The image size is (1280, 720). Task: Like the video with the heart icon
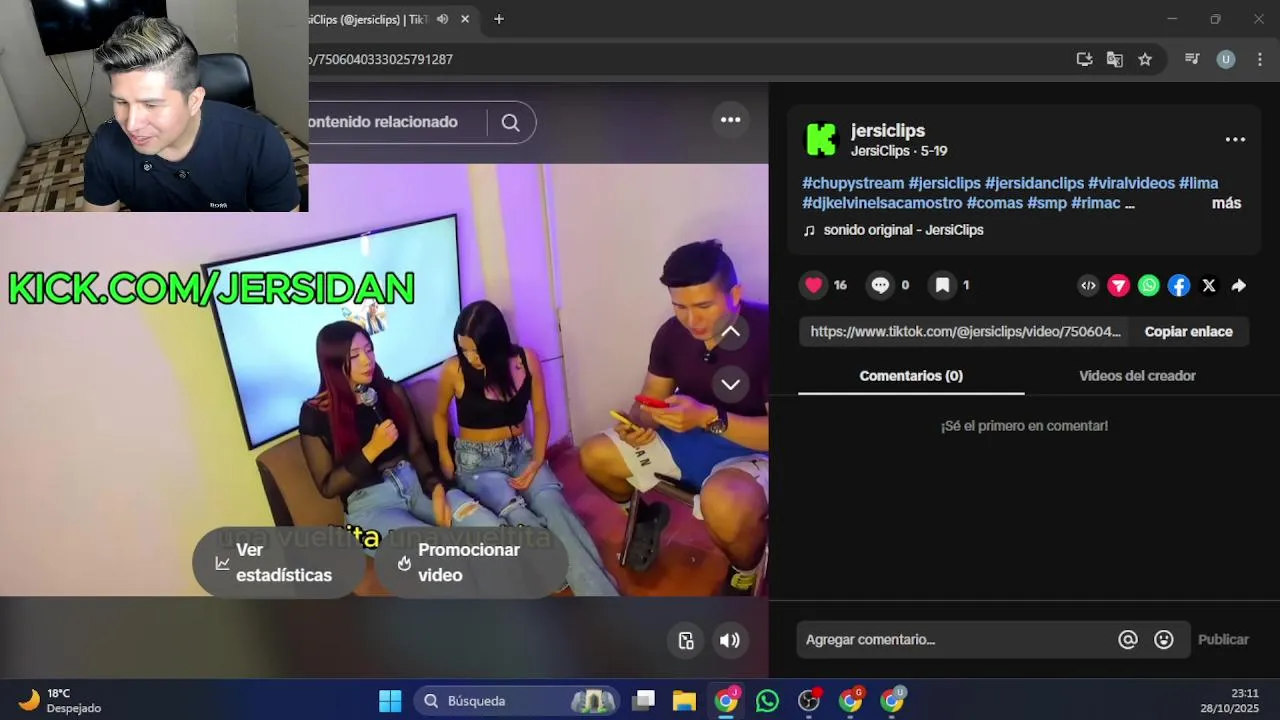[814, 285]
